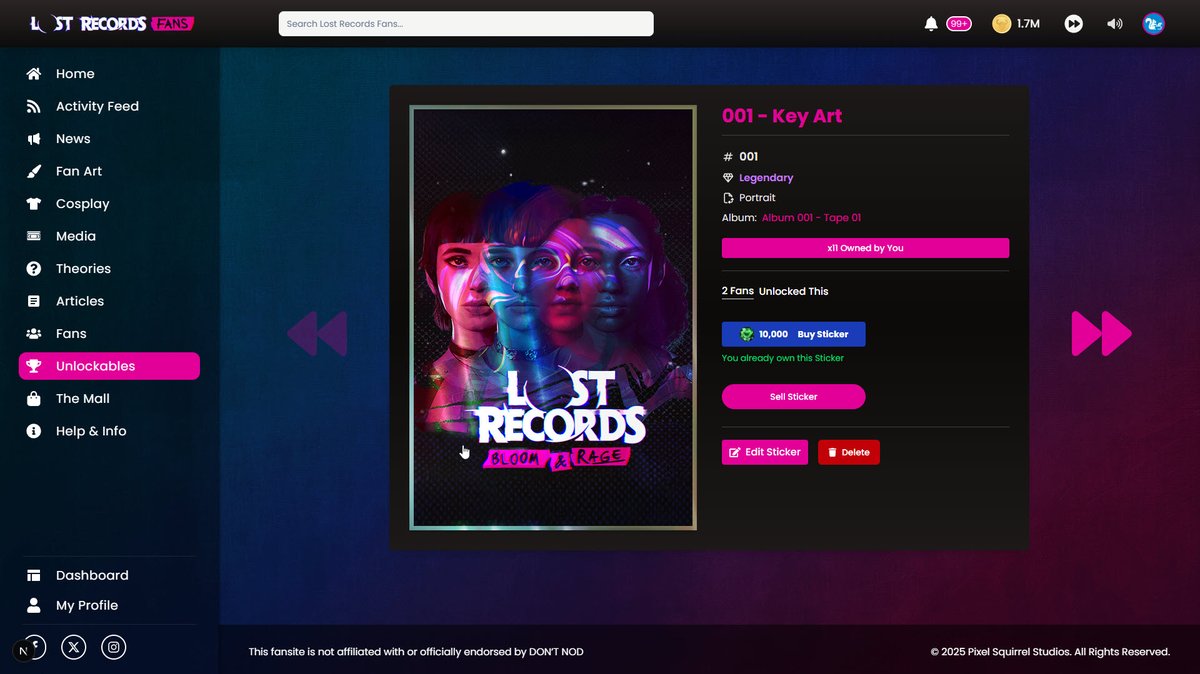The height and width of the screenshot is (674, 1200).
Task: Click the Portrait orientation label
Action: (757, 198)
